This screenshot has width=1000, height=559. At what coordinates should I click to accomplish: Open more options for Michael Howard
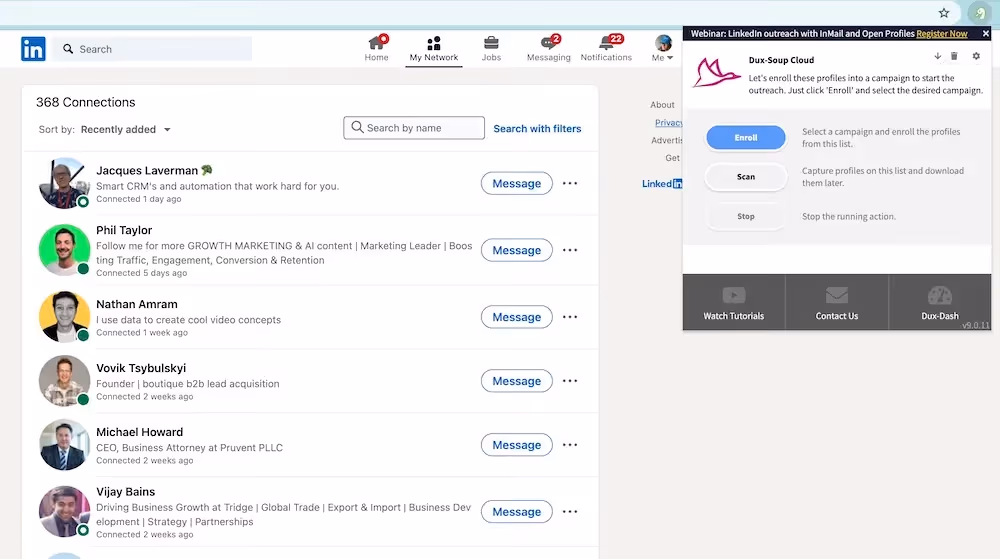point(570,445)
